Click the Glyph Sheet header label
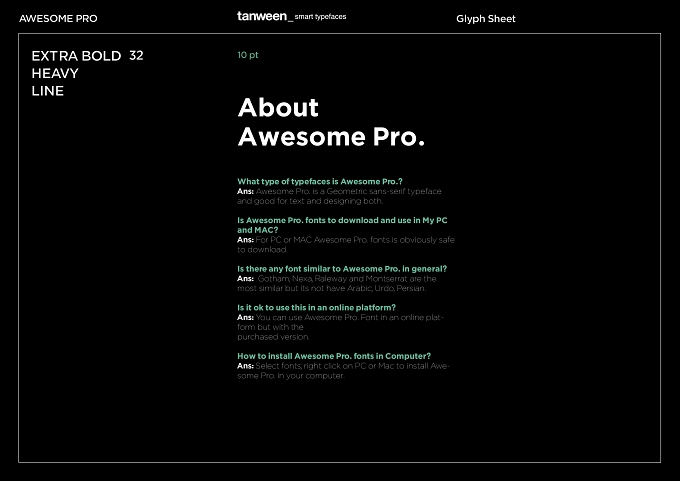 (x=486, y=19)
